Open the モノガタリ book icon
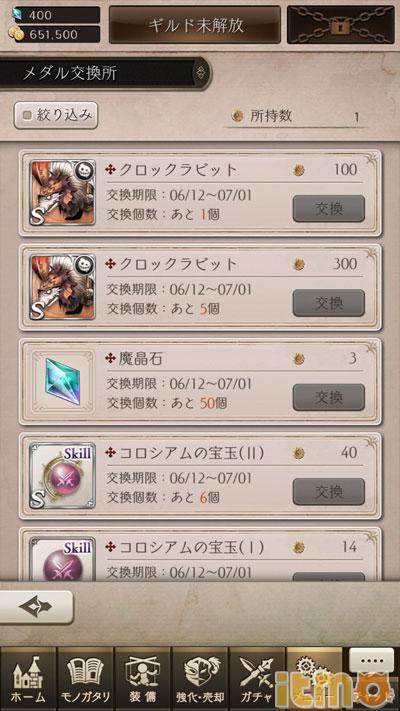 (85, 679)
